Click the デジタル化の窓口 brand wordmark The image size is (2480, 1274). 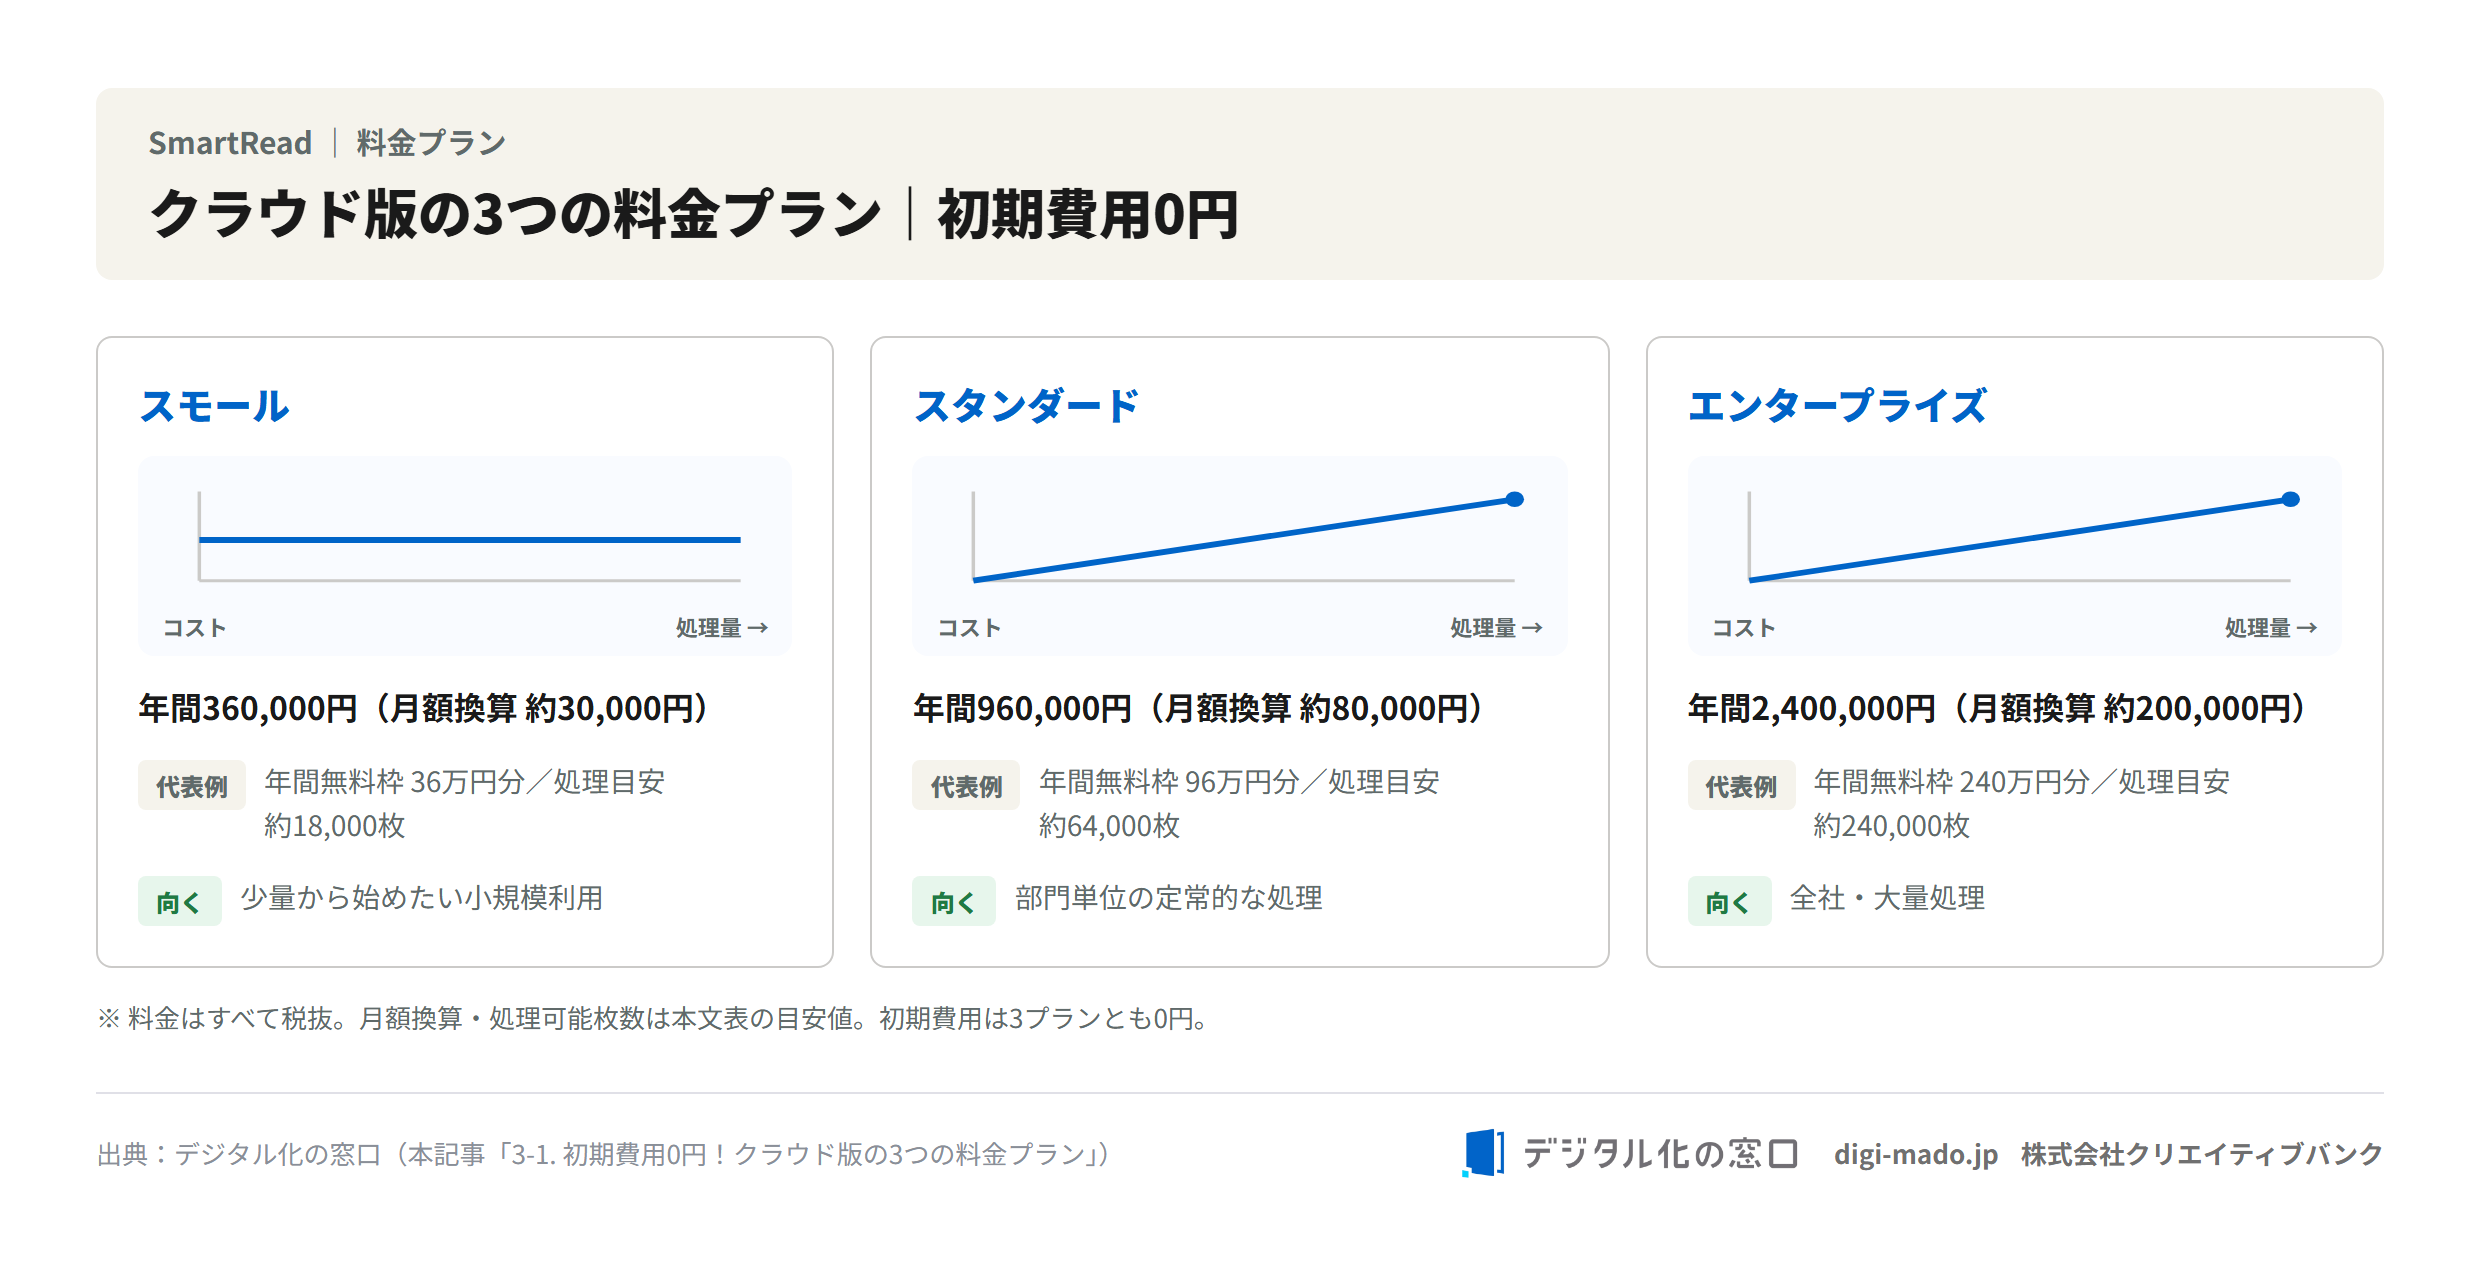point(1660,1154)
